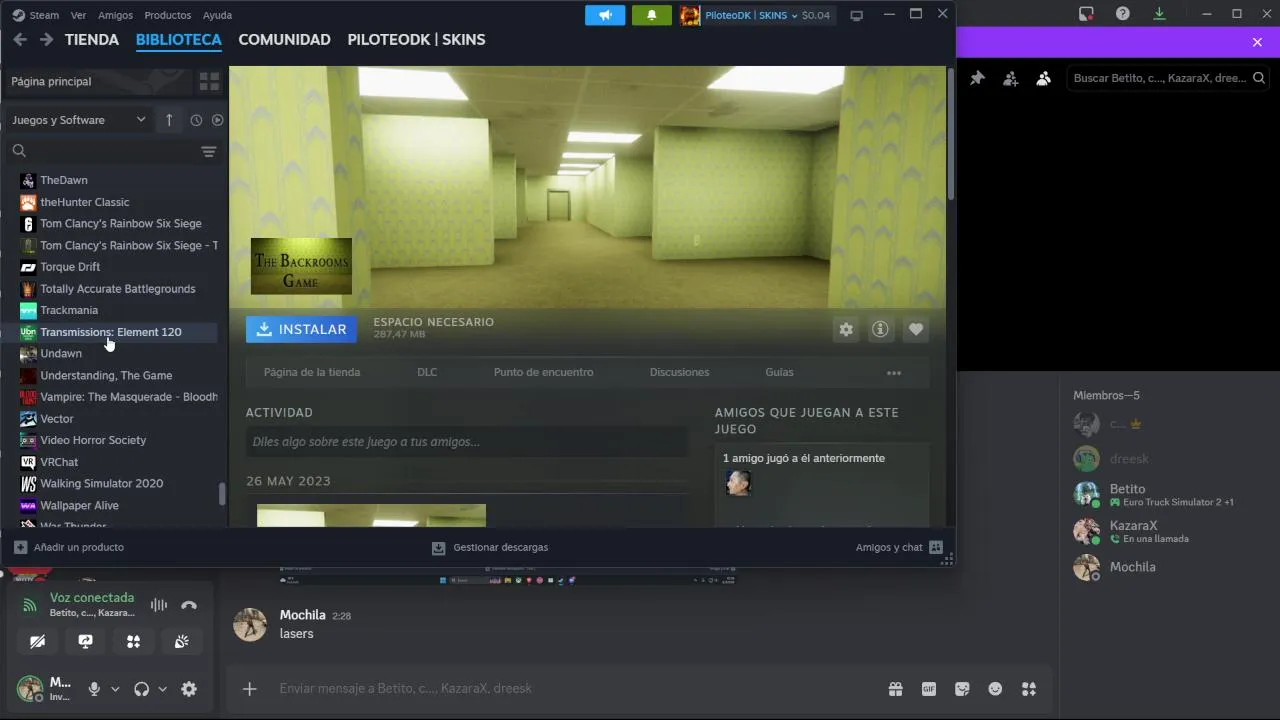This screenshot has height=720, width=1280.
Task: Open Amigos menu
Action: [x=116, y=15]
